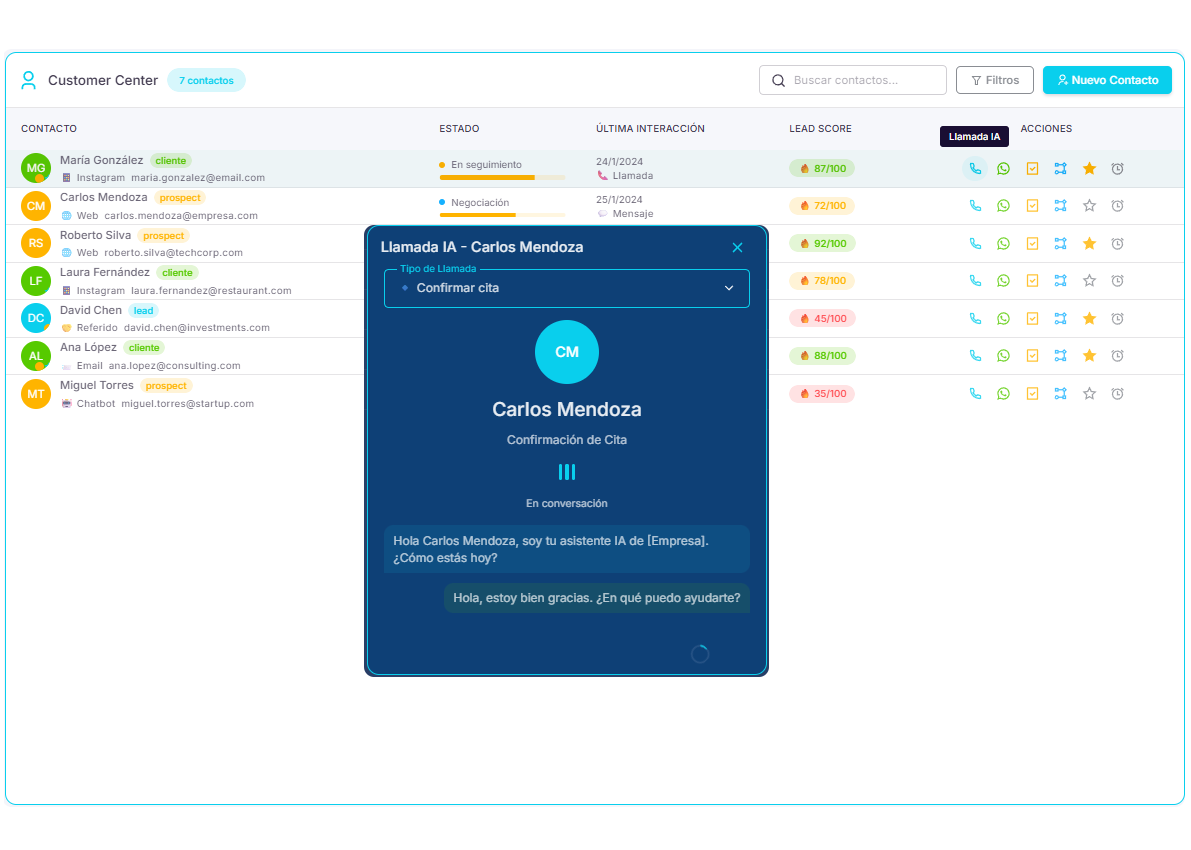
Task: Start an IA call for María González
Action: pos(975,168)
